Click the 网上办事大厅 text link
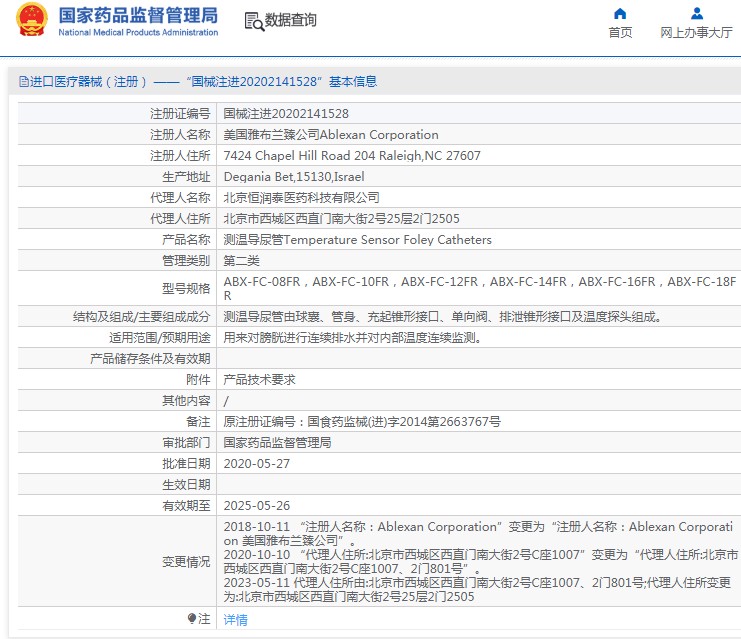Screen dimensions: 741x639 (696, 32)
